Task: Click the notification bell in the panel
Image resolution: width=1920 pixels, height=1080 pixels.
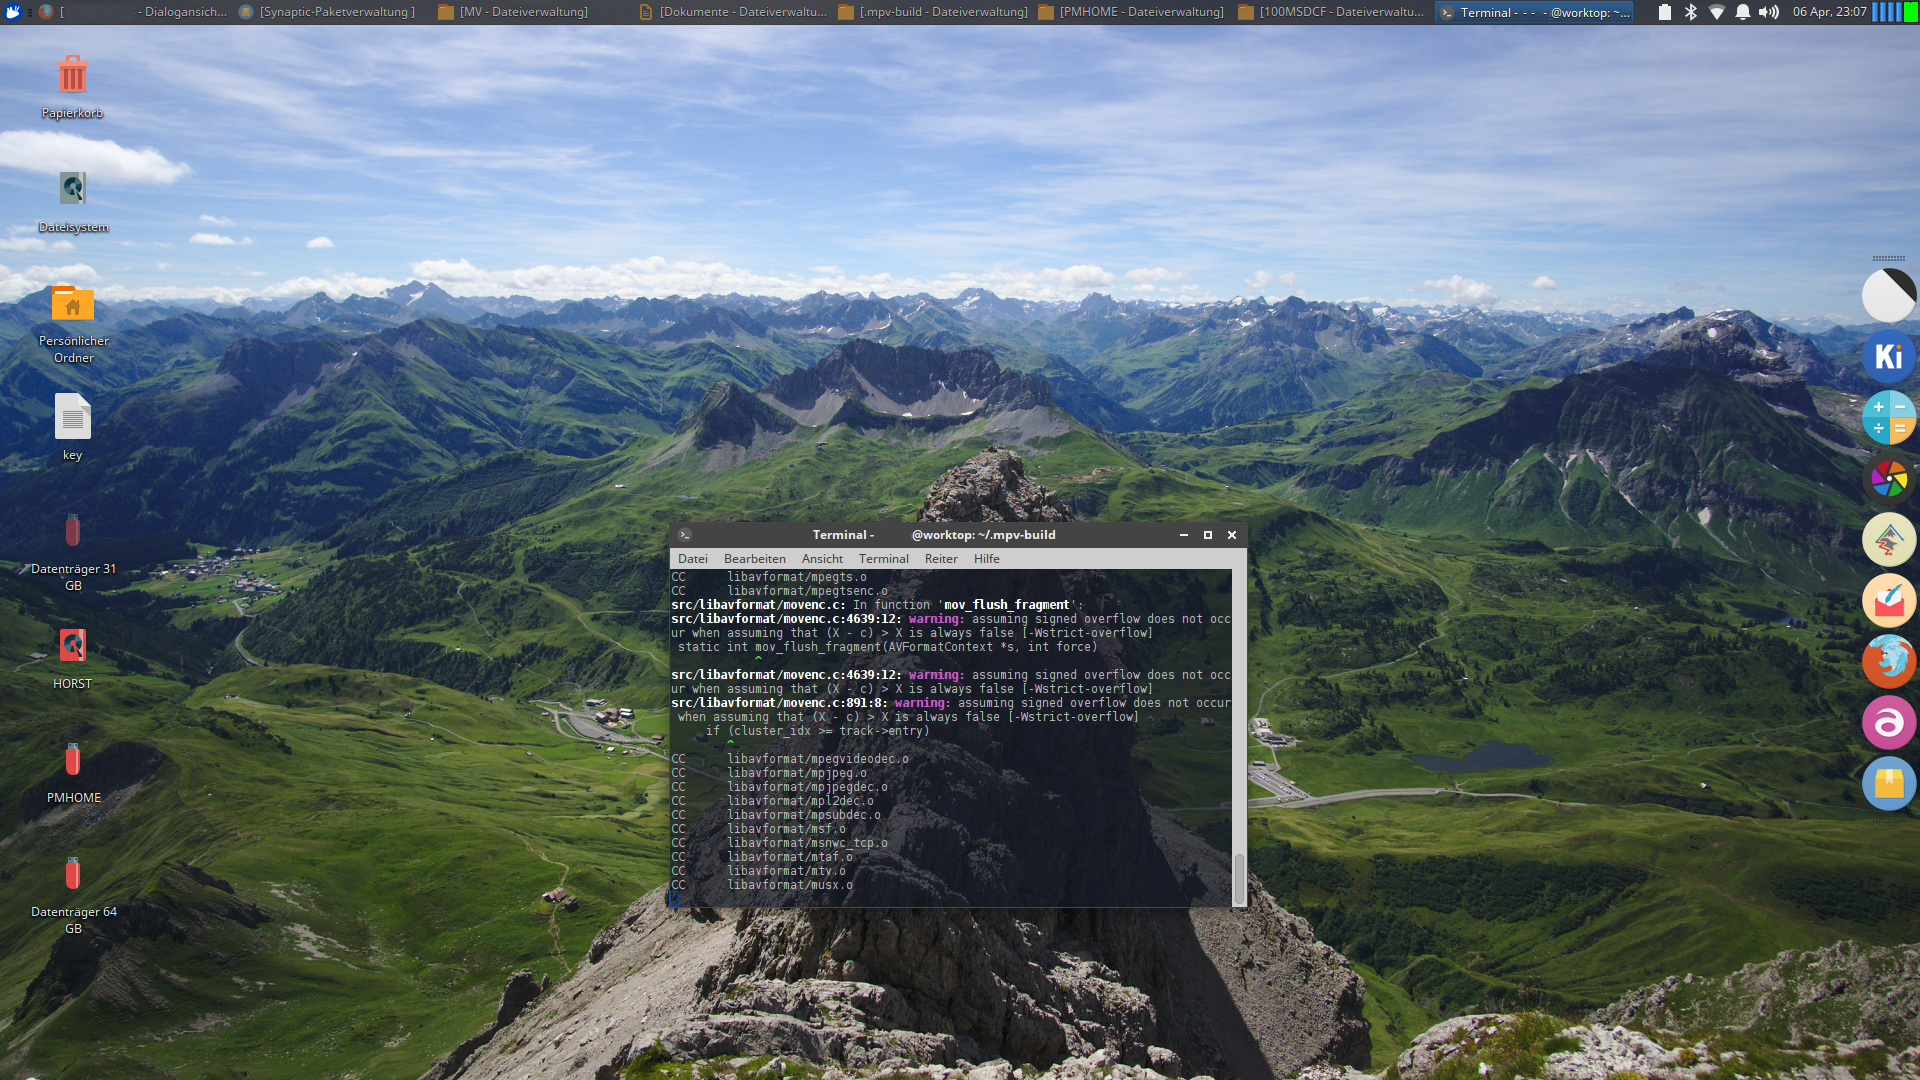Action: [1743, 12]
